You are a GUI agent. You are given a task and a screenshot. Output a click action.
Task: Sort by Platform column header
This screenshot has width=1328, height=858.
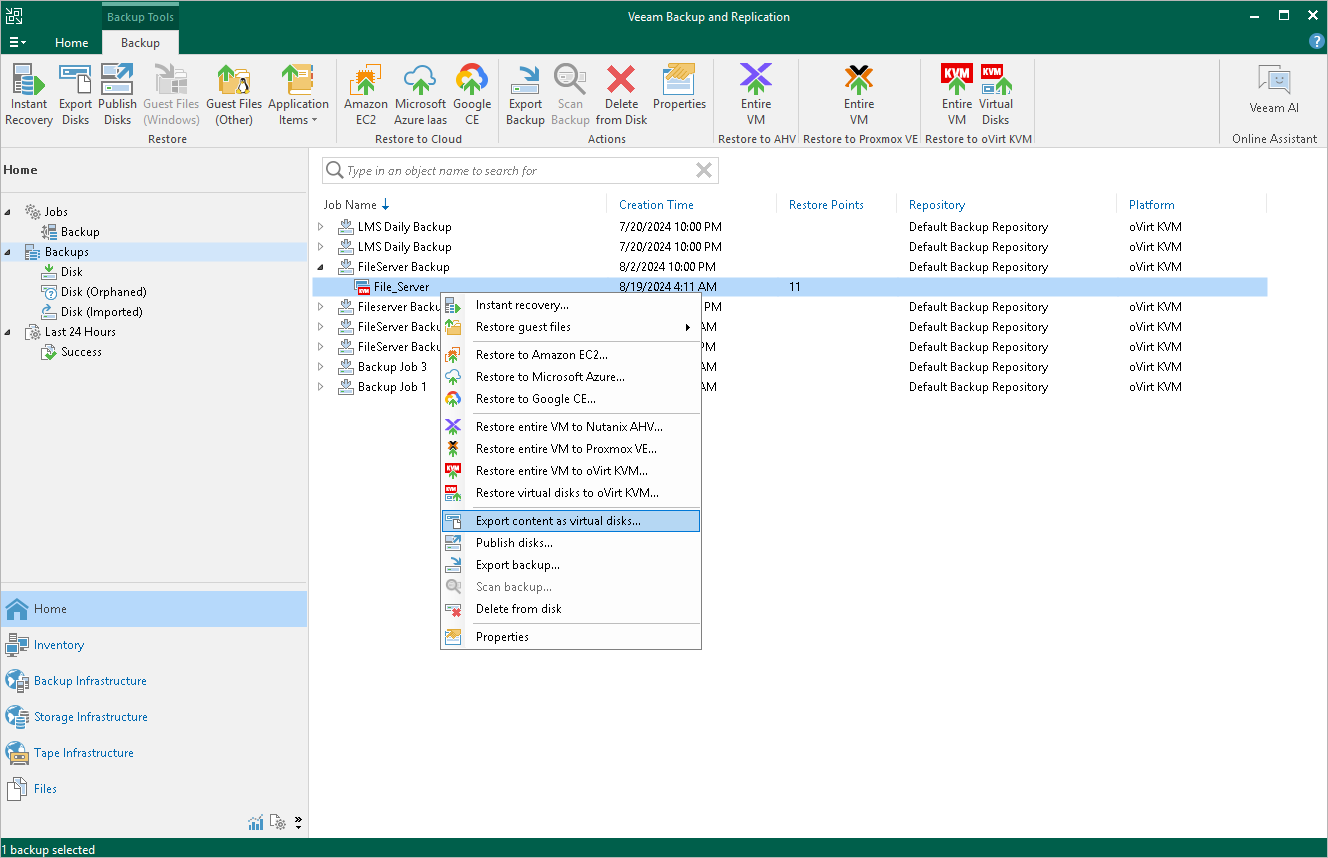(x=1152, y=205)
